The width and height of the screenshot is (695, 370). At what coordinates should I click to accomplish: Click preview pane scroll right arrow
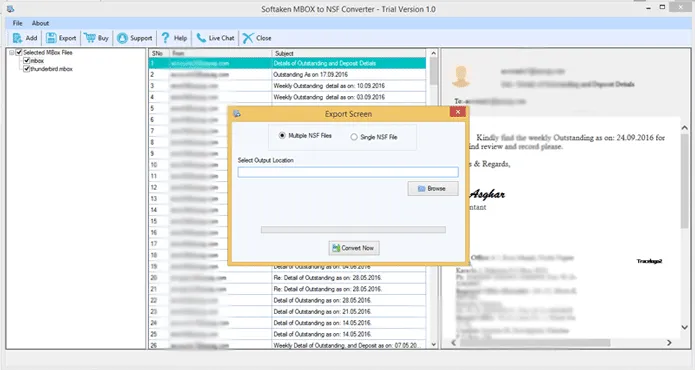pos(669,343)
